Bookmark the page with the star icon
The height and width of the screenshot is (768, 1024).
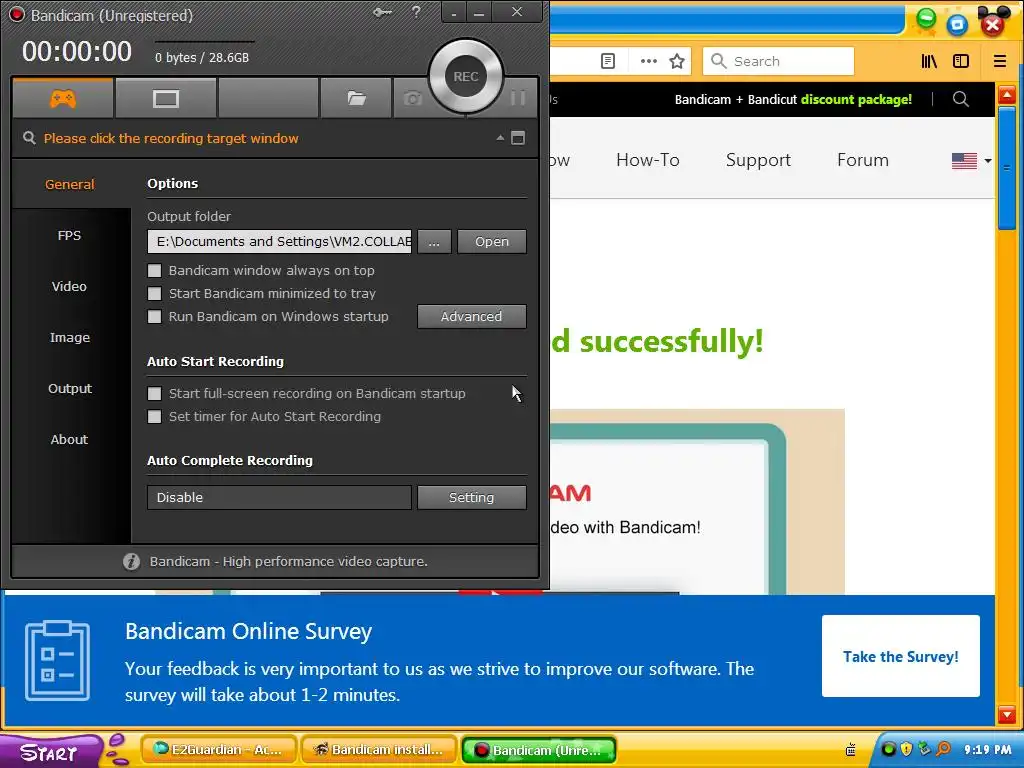pyautogui.click(x=677, y=61)
